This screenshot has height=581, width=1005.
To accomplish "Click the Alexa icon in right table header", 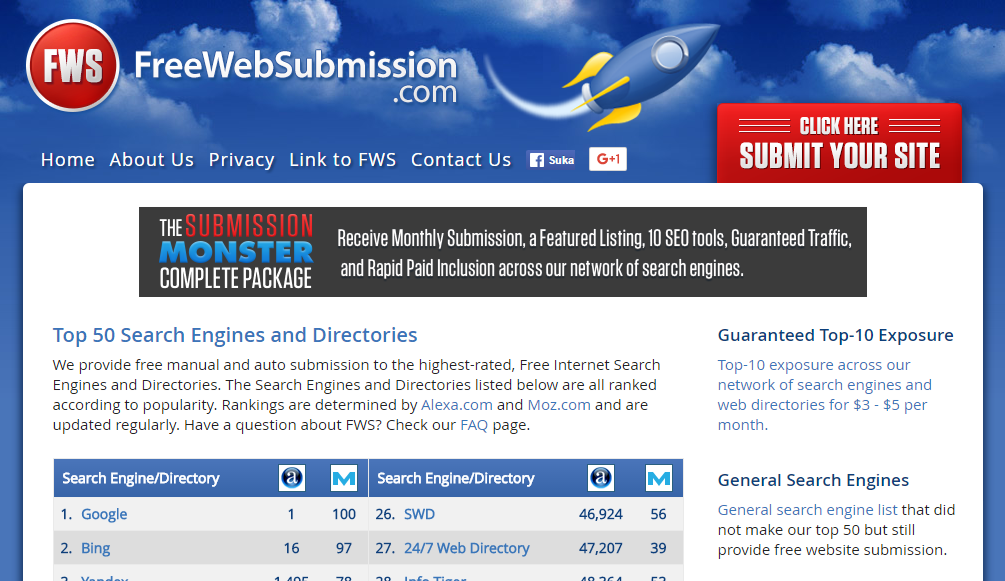I will (x=601, y=478).
